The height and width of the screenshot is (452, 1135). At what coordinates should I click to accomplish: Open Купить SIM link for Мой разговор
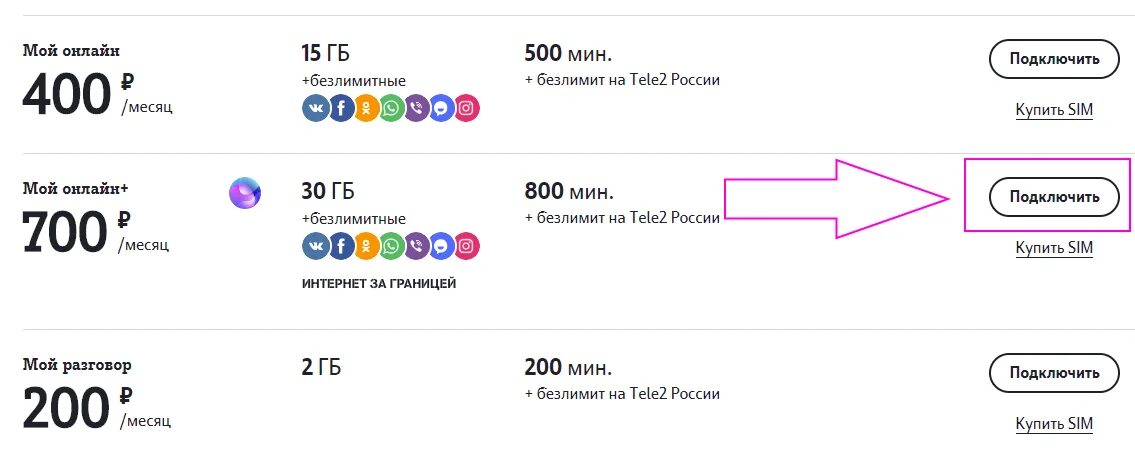pos(1054,424)
